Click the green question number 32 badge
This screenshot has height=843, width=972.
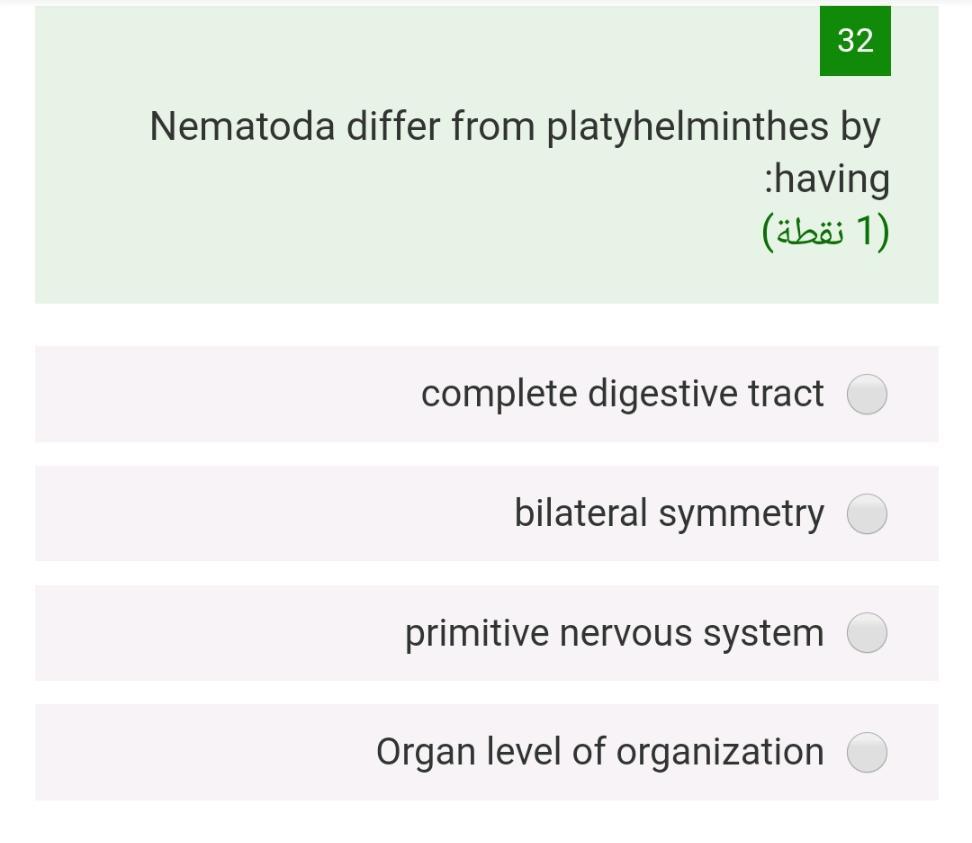[855, 41]
